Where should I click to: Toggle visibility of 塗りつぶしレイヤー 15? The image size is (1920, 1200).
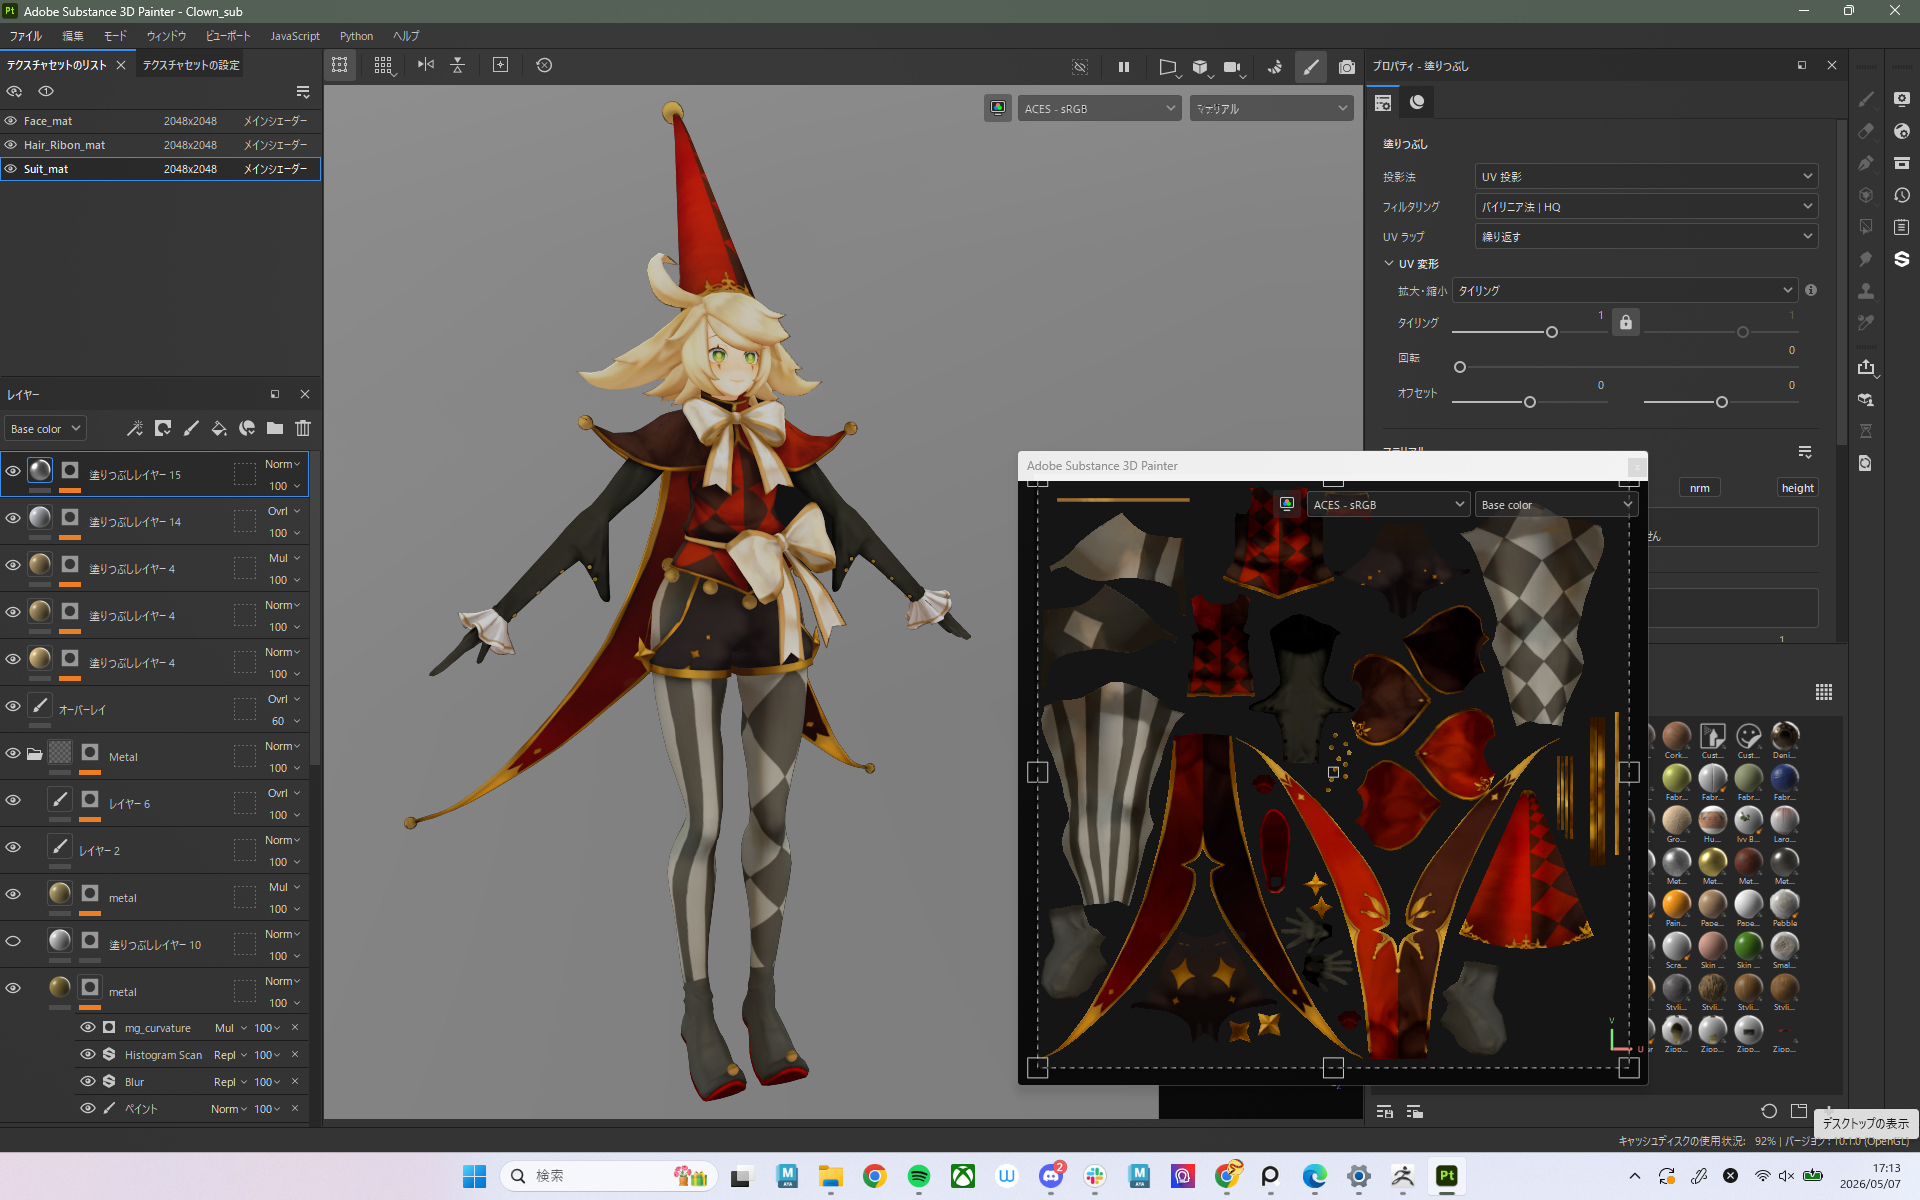(x=13, y=471)
